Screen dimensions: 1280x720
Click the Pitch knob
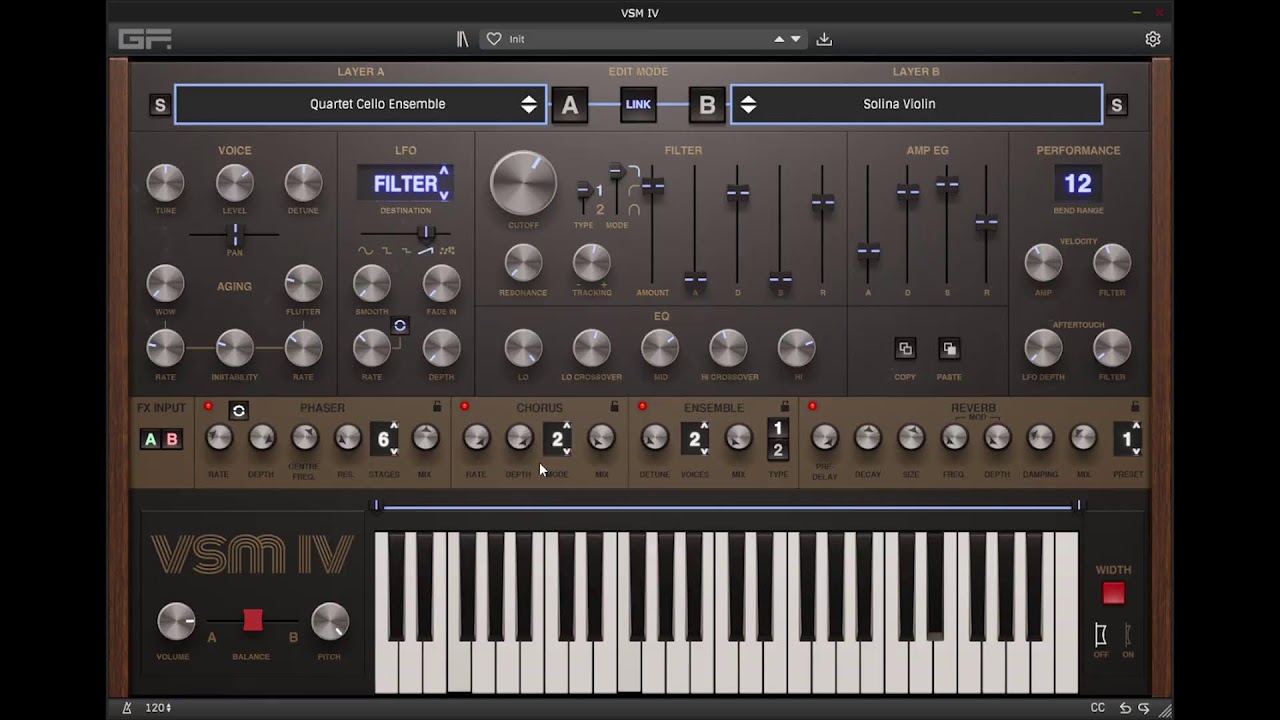point(330,622)
